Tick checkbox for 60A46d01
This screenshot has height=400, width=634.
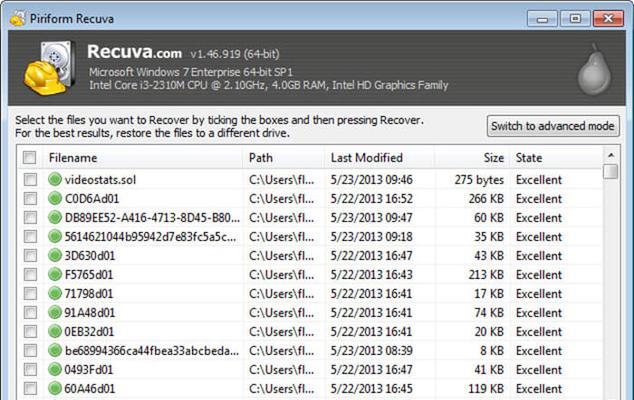(30, 389)
